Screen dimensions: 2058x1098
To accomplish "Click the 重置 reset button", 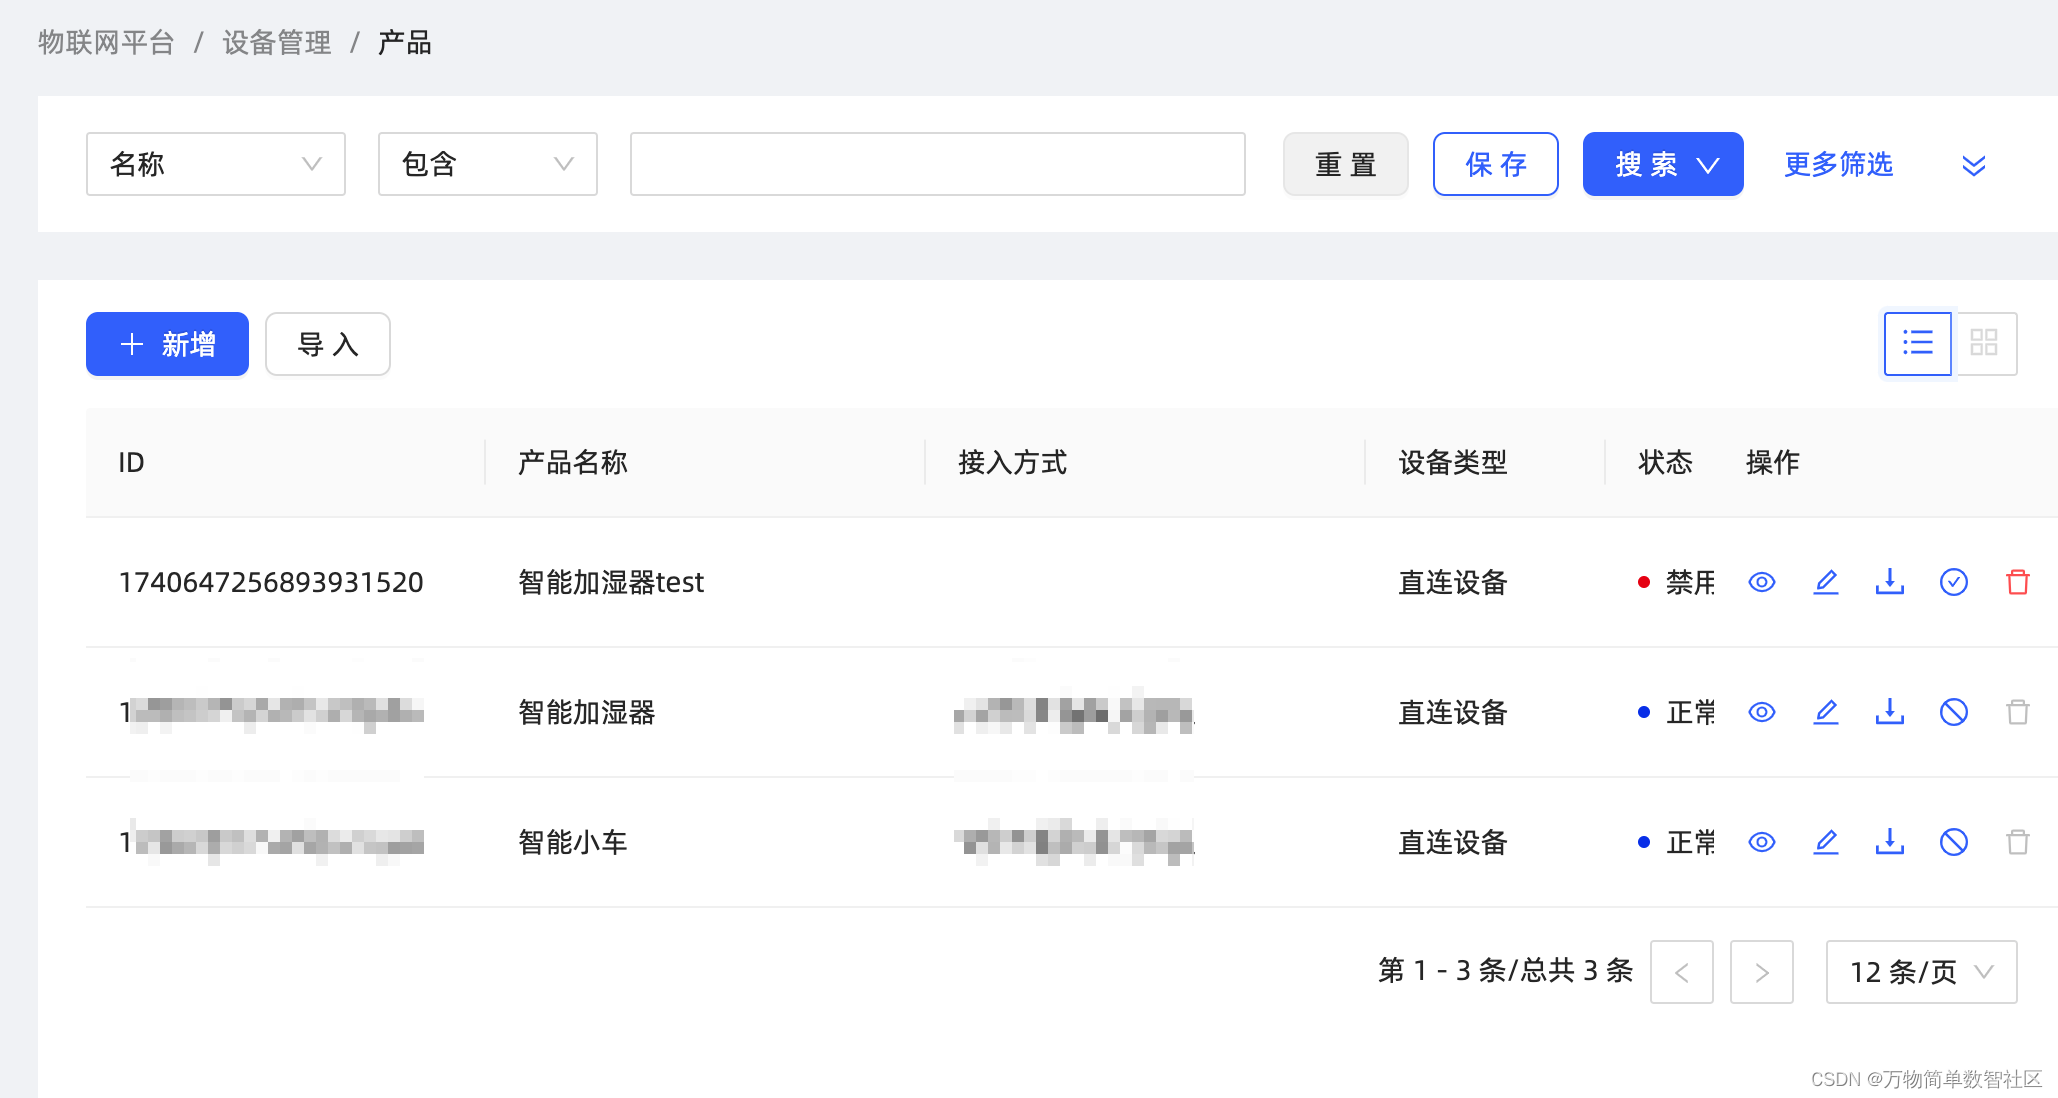I will (1346, 164).
